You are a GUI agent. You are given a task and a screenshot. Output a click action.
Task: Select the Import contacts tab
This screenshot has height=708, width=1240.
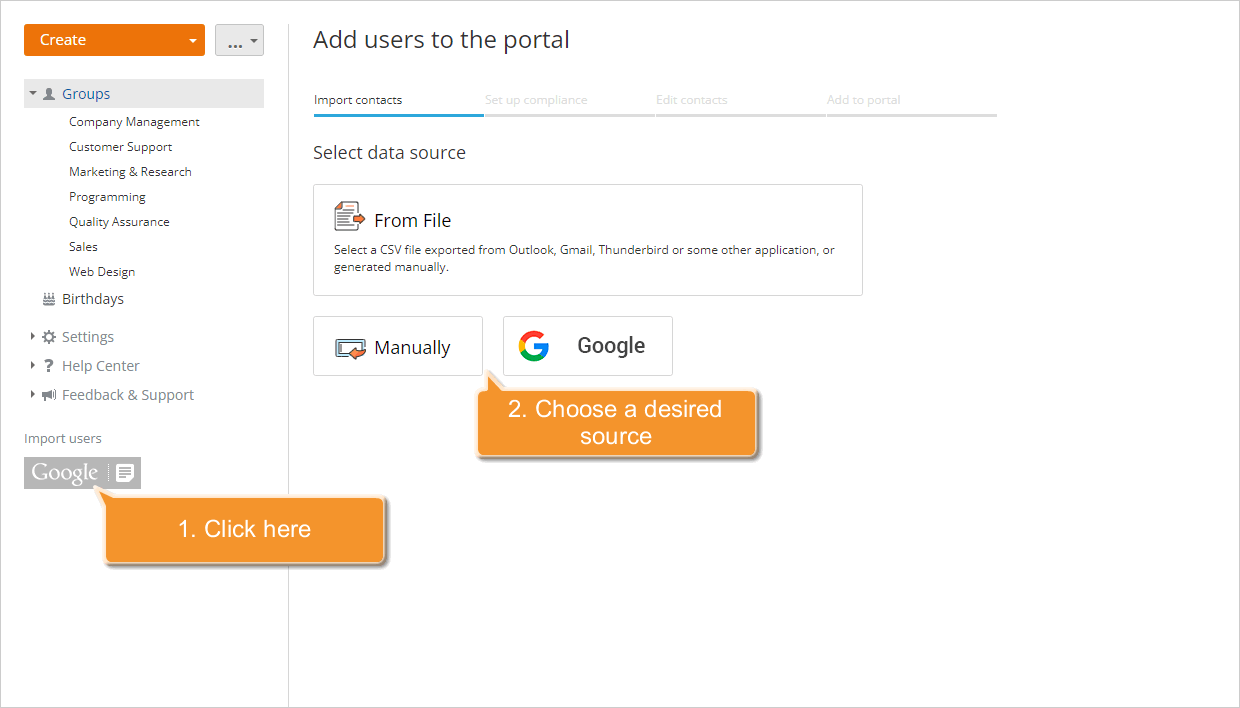pyautogui.click(x=358, y=100)
